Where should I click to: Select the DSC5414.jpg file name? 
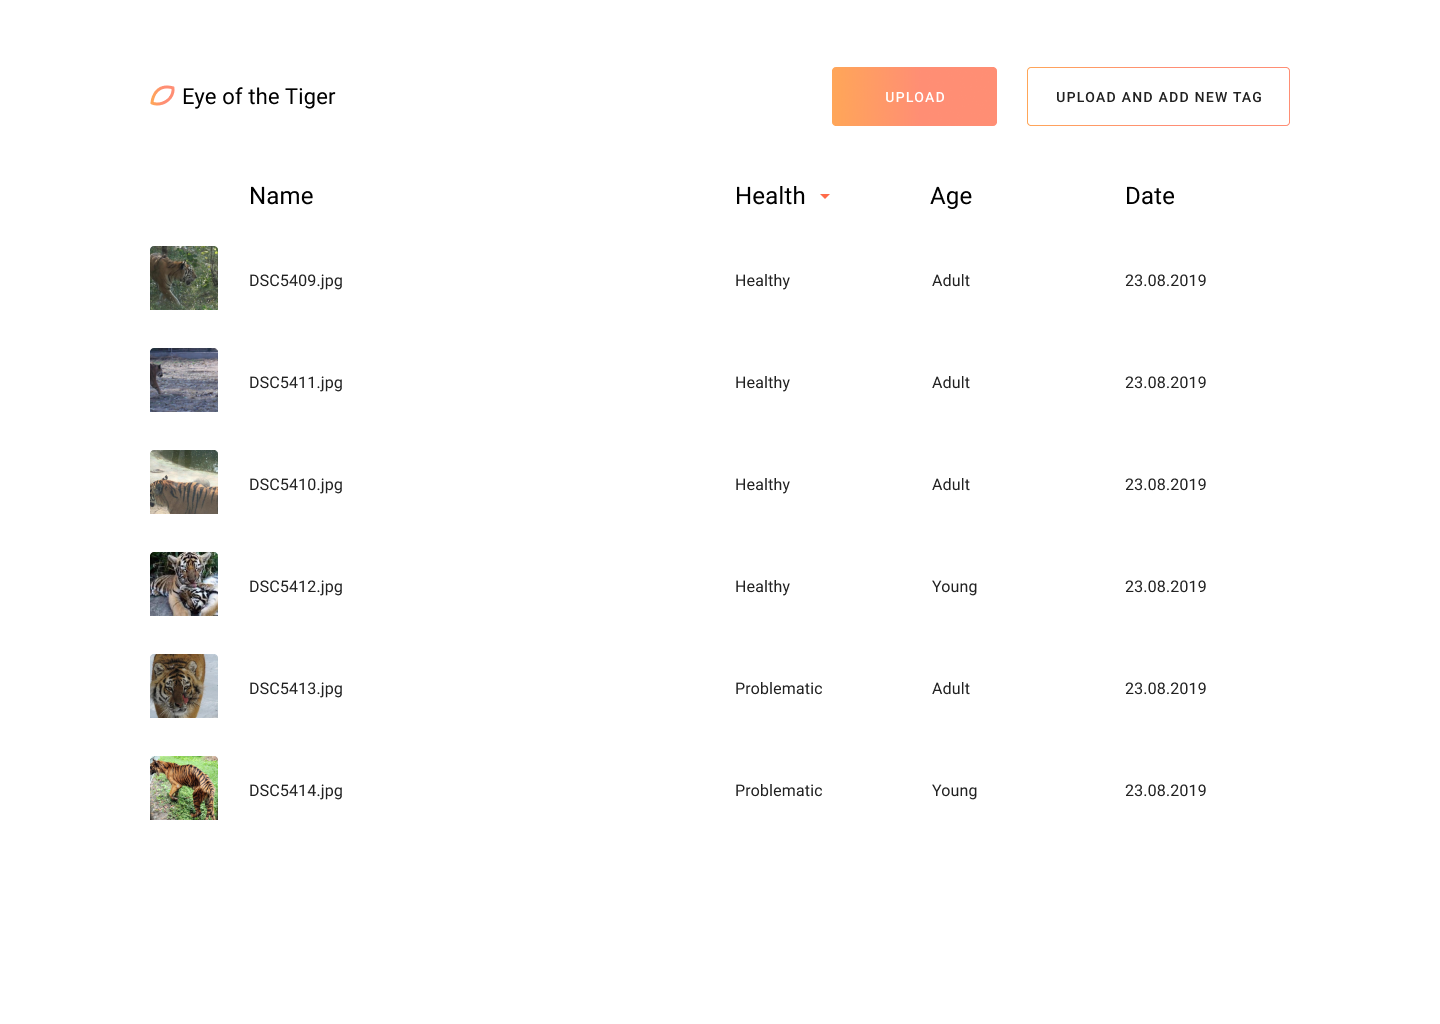coord(296,790)
